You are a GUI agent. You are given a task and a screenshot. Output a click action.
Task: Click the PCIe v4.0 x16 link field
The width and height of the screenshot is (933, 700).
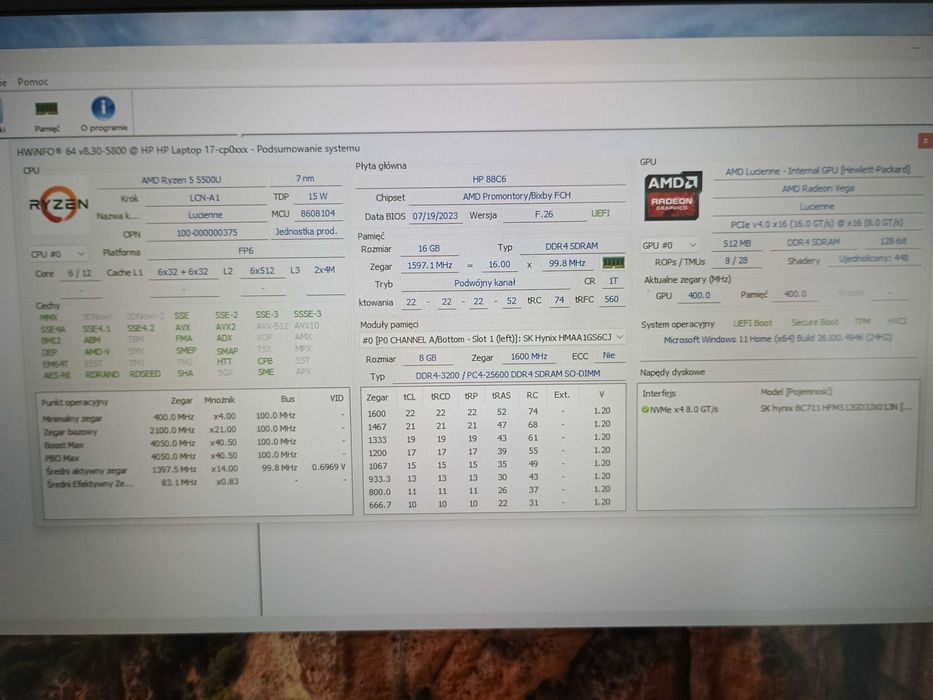pos(816,223)
